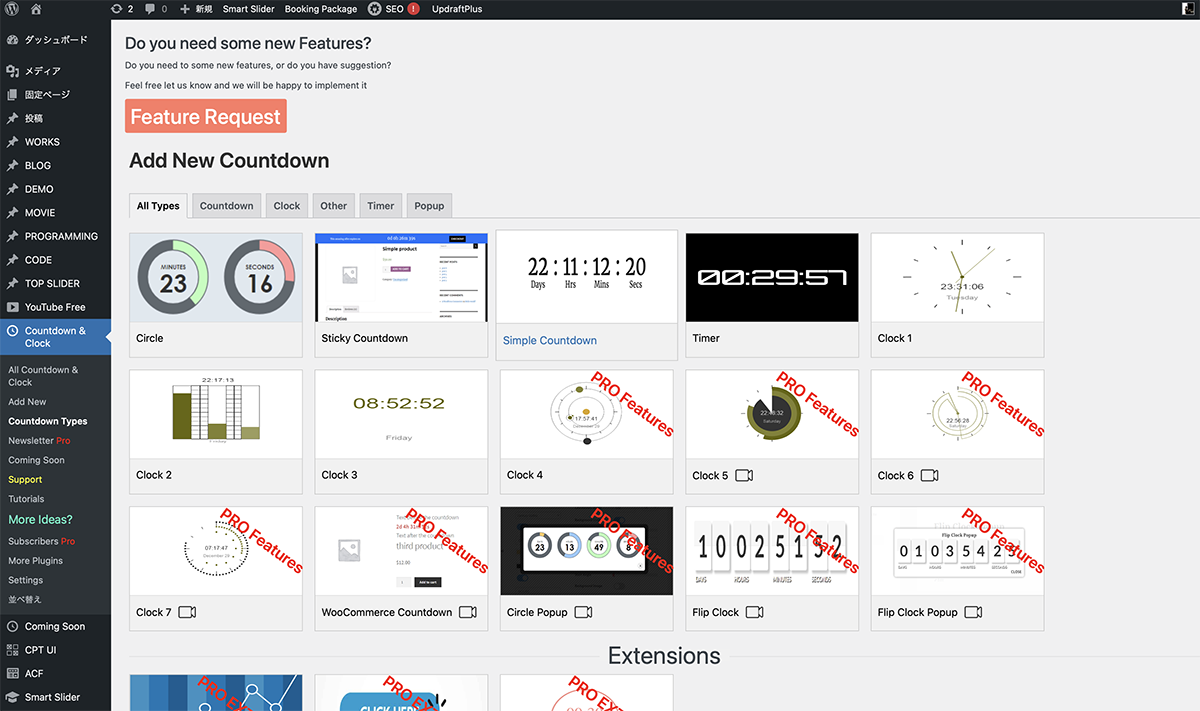This screenshot has width=1200, height=711.
Task: Click the updates refresh icon in admin bar
Action: [116, 9]
